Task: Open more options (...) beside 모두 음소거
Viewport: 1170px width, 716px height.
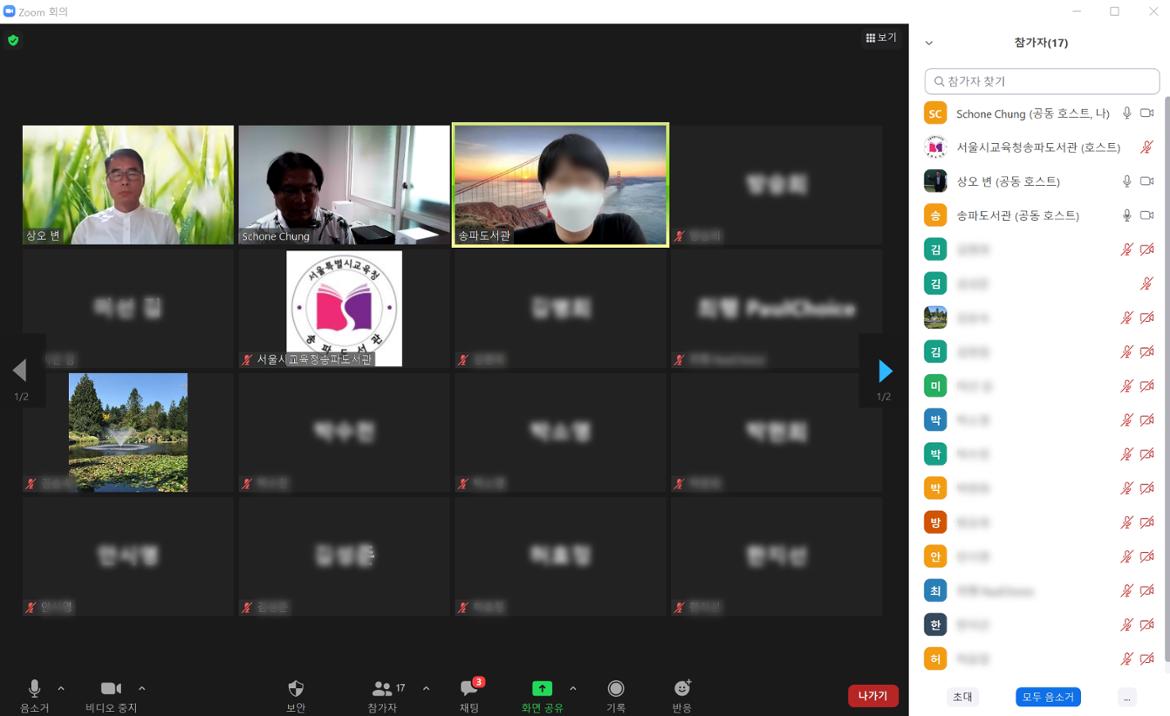Action: pyautogui.click(x=1126, y=697)
